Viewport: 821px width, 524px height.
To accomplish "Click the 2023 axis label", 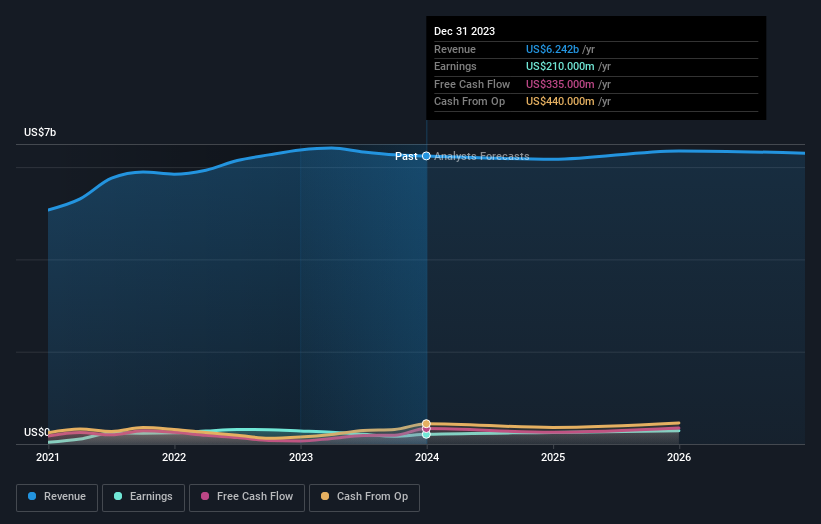I will 301,458.
